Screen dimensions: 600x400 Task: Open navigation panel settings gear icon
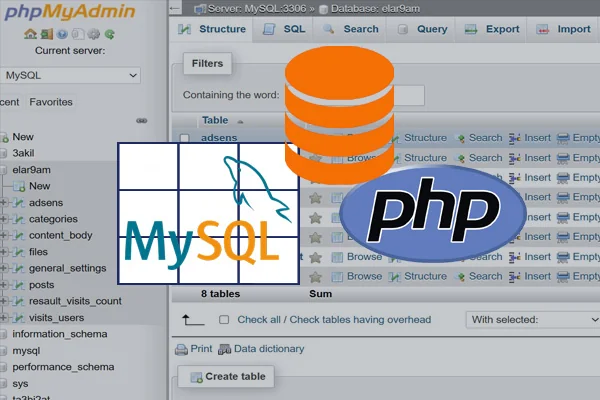93,34
